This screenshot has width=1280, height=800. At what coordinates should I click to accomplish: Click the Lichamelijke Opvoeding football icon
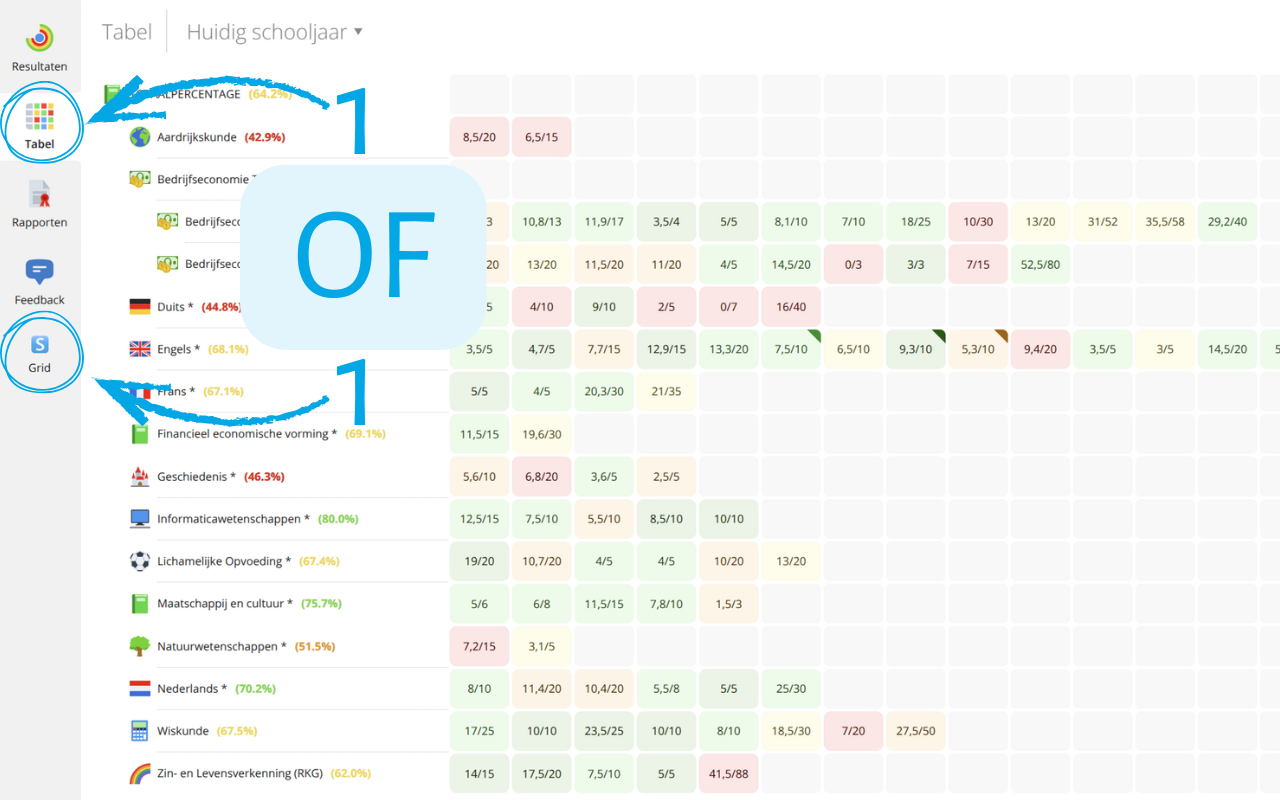tap(140, 561)
